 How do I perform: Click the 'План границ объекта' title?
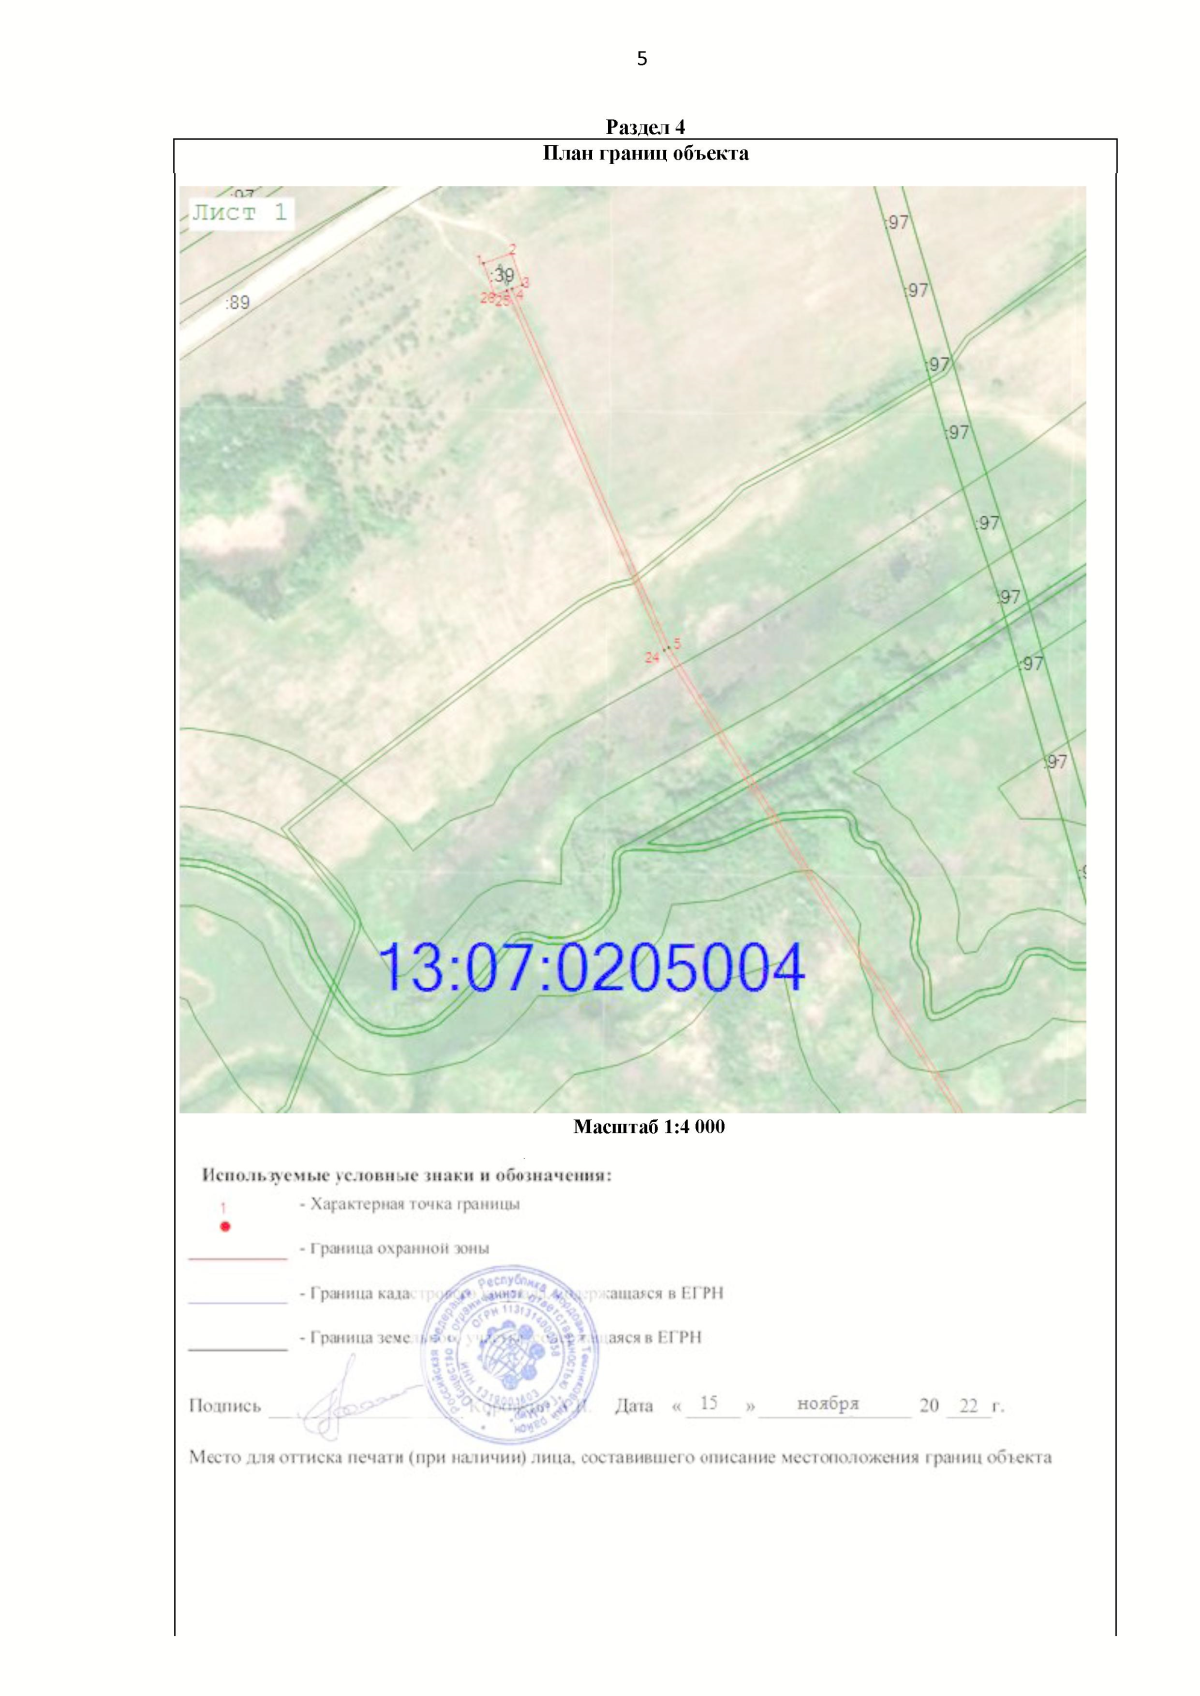pos(645,153)
